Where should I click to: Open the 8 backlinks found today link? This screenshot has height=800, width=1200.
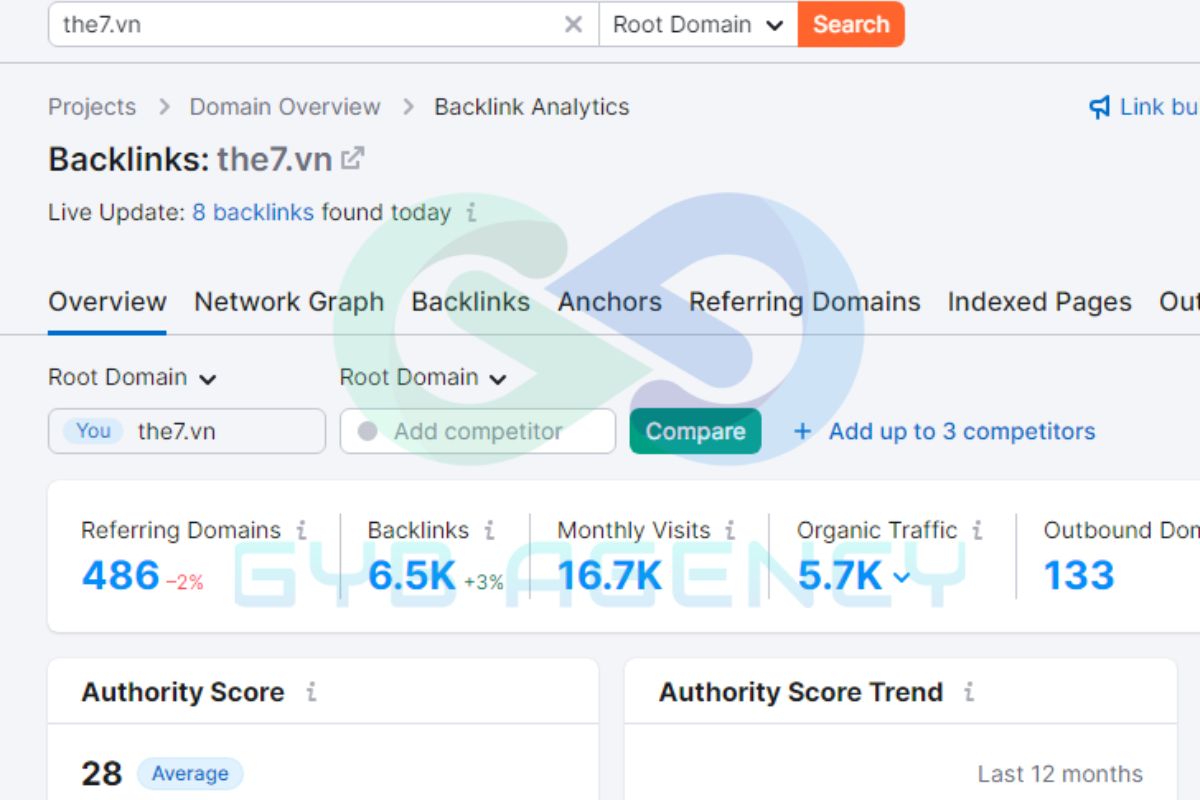pos(253,213)
